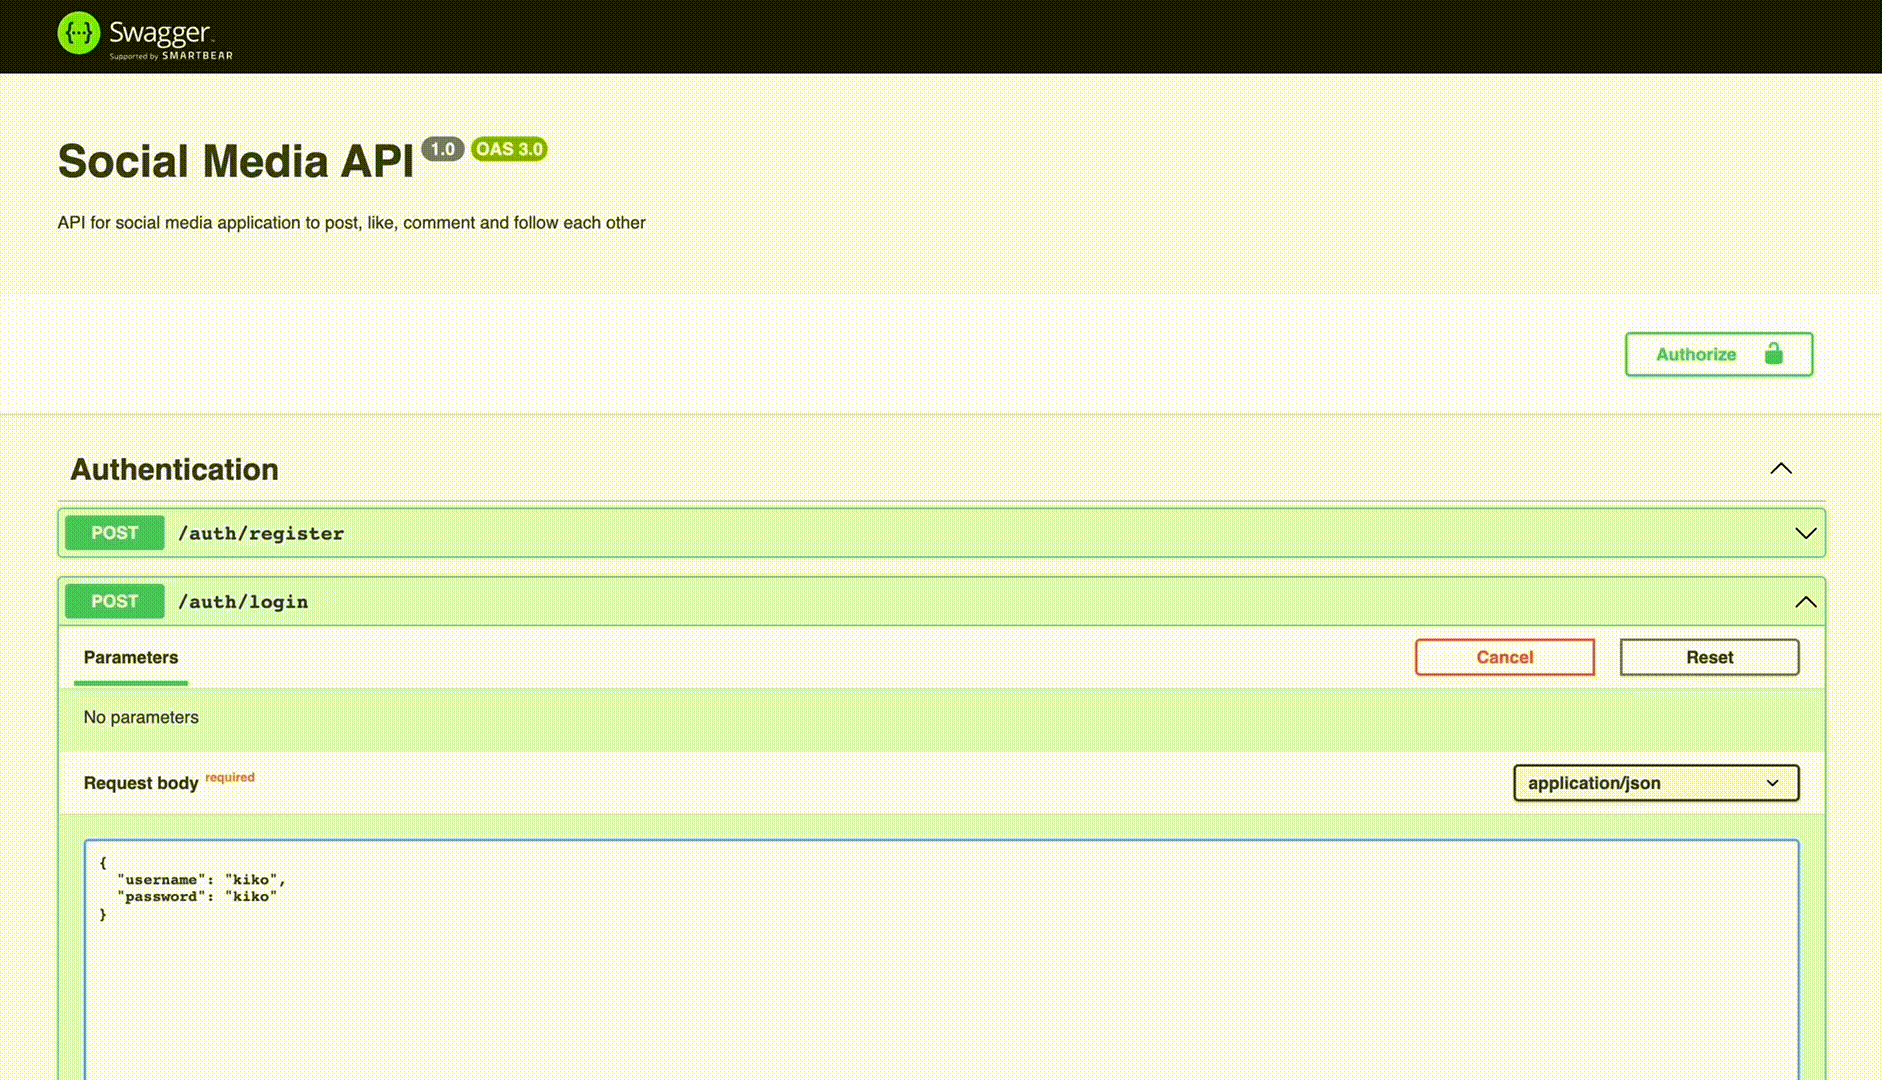Open the application/json content type dropdown
This screenshot has width=1882, height=1080.
(x=1656, y=783)
